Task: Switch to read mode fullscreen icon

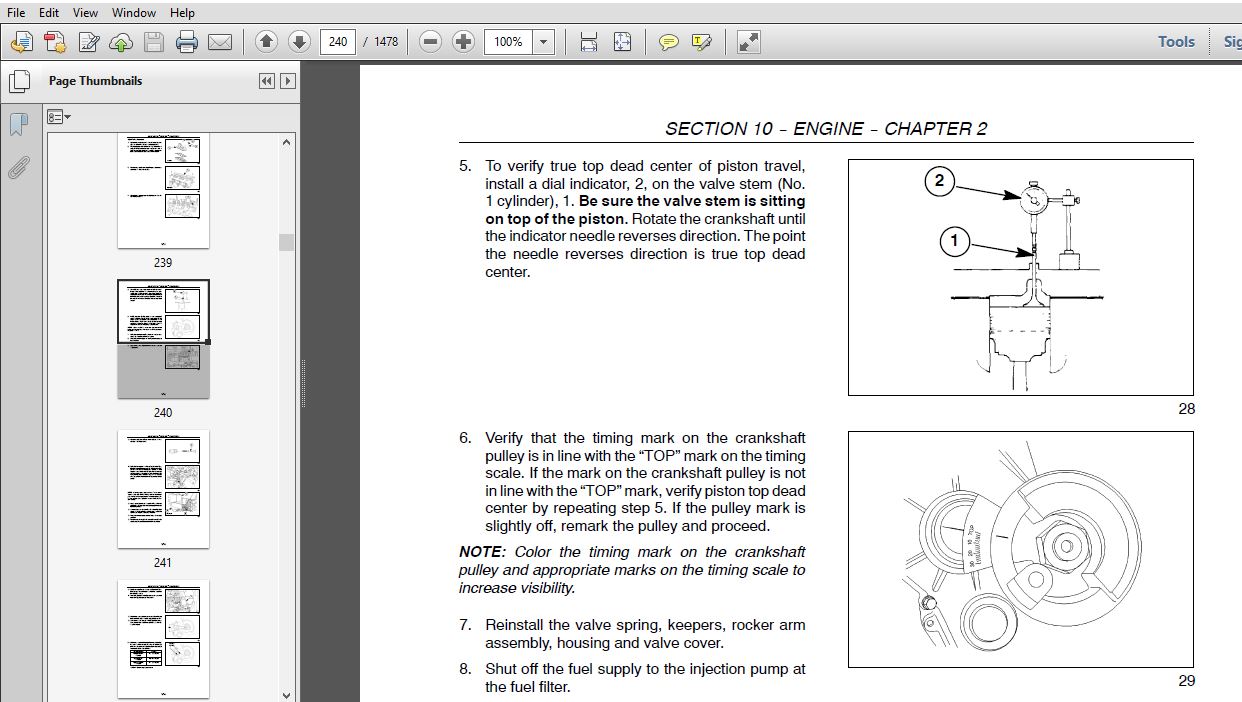Action: point(748,42)
